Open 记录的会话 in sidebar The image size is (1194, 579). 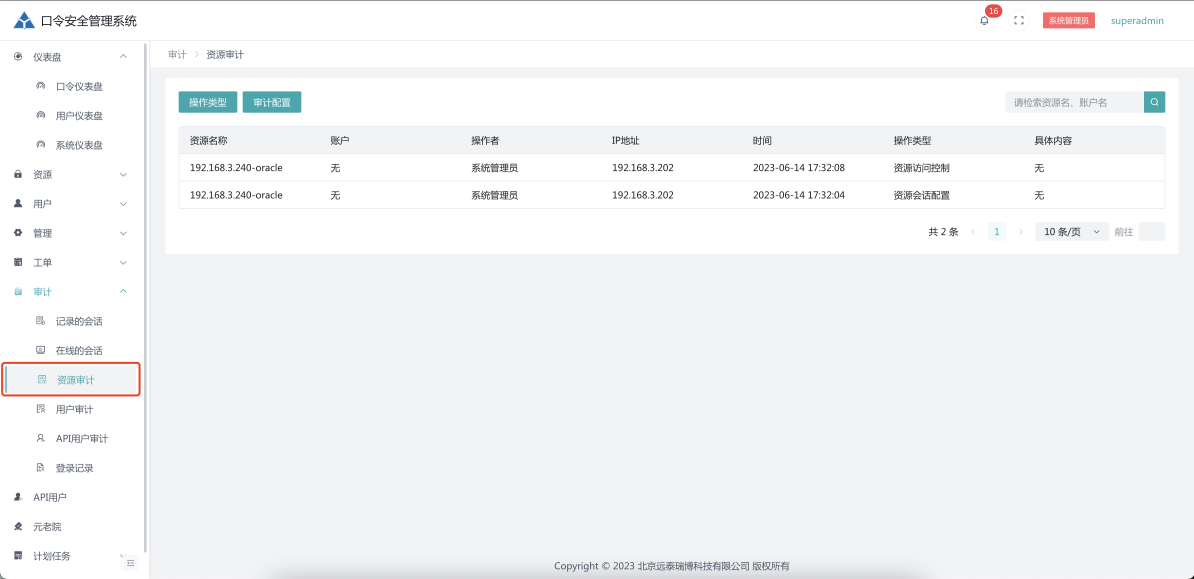[x=79, y=321]
